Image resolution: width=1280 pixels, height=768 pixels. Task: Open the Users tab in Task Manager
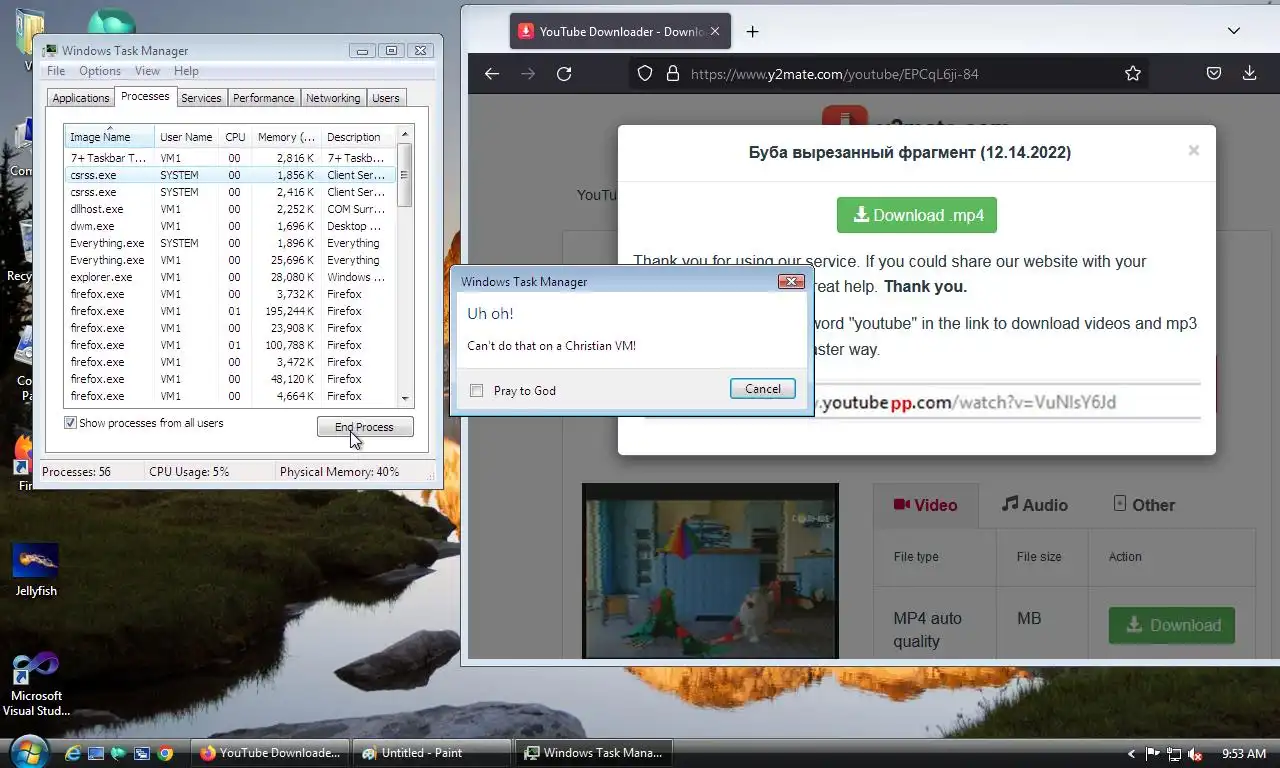[386, 98]
